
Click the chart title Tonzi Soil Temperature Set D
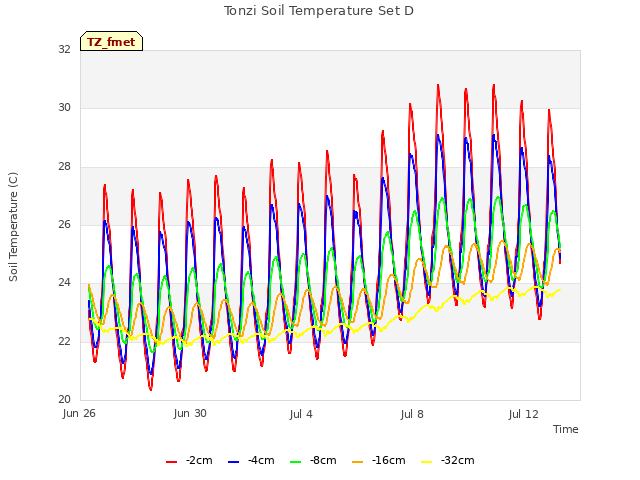click(319, 11)
